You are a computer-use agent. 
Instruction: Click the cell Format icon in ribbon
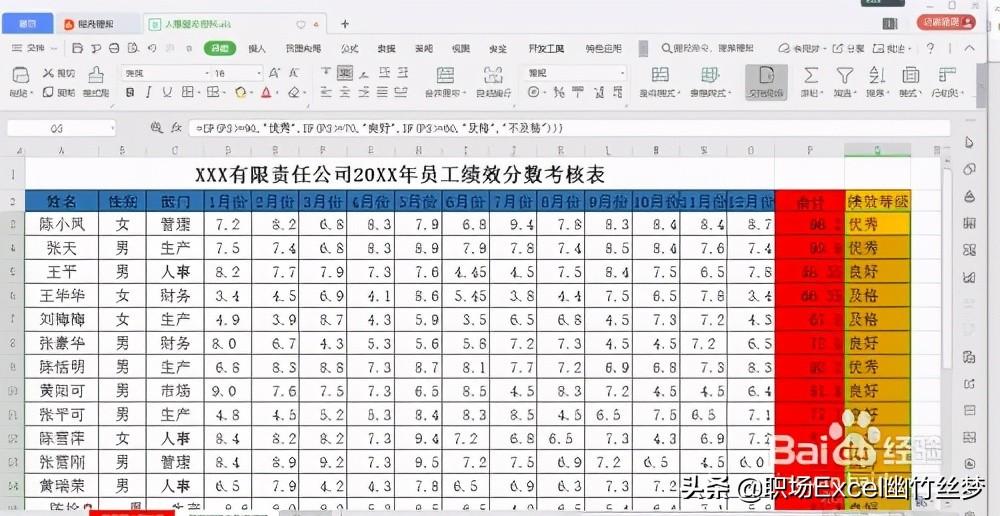pos(911,75)
